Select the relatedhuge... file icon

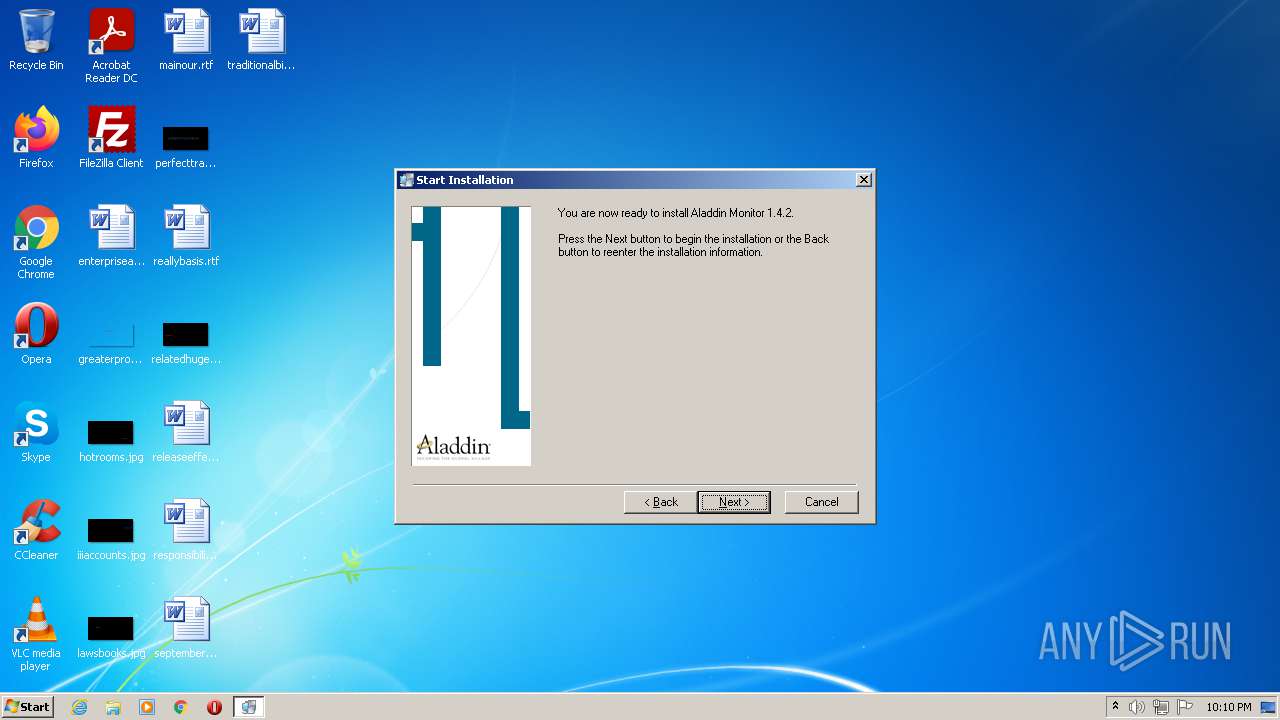point(186,341)
